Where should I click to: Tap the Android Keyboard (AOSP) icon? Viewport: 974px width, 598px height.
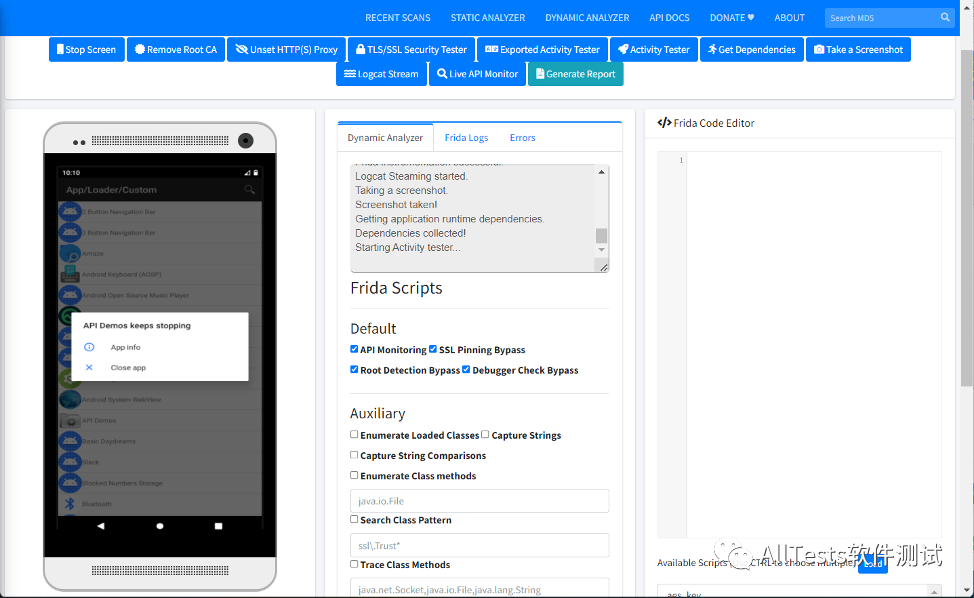(70, 274)
